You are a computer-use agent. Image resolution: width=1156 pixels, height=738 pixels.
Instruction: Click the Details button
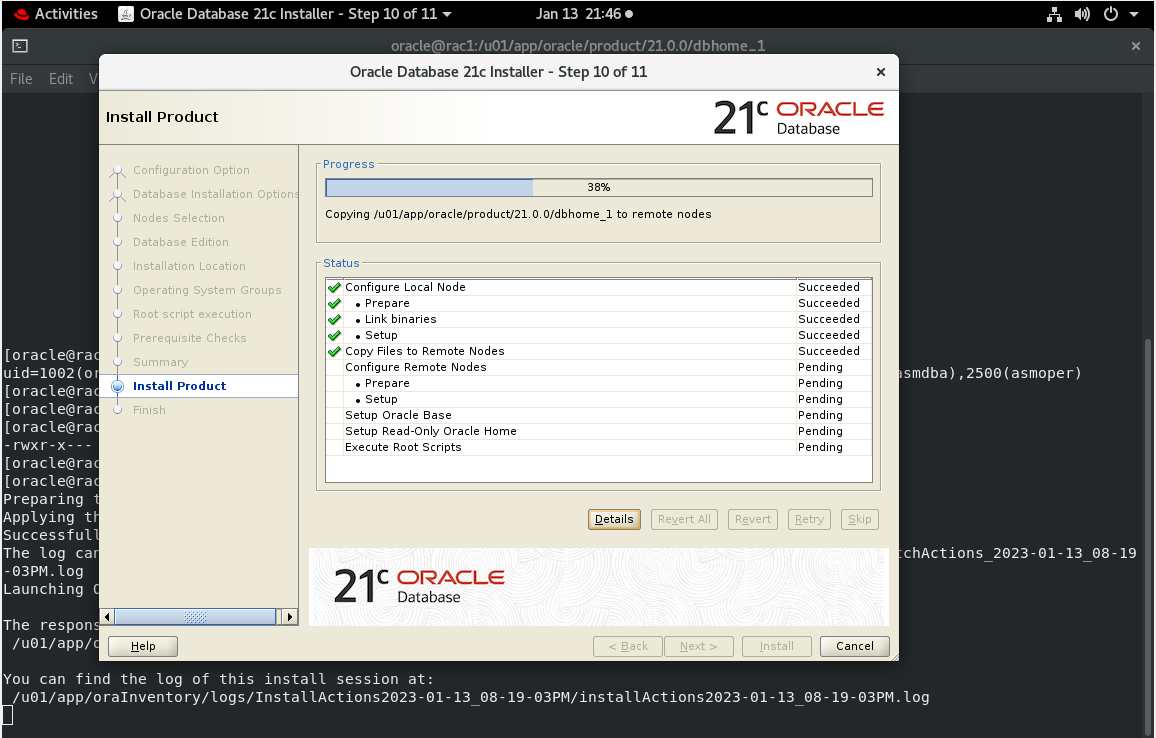tap(614, 519)
